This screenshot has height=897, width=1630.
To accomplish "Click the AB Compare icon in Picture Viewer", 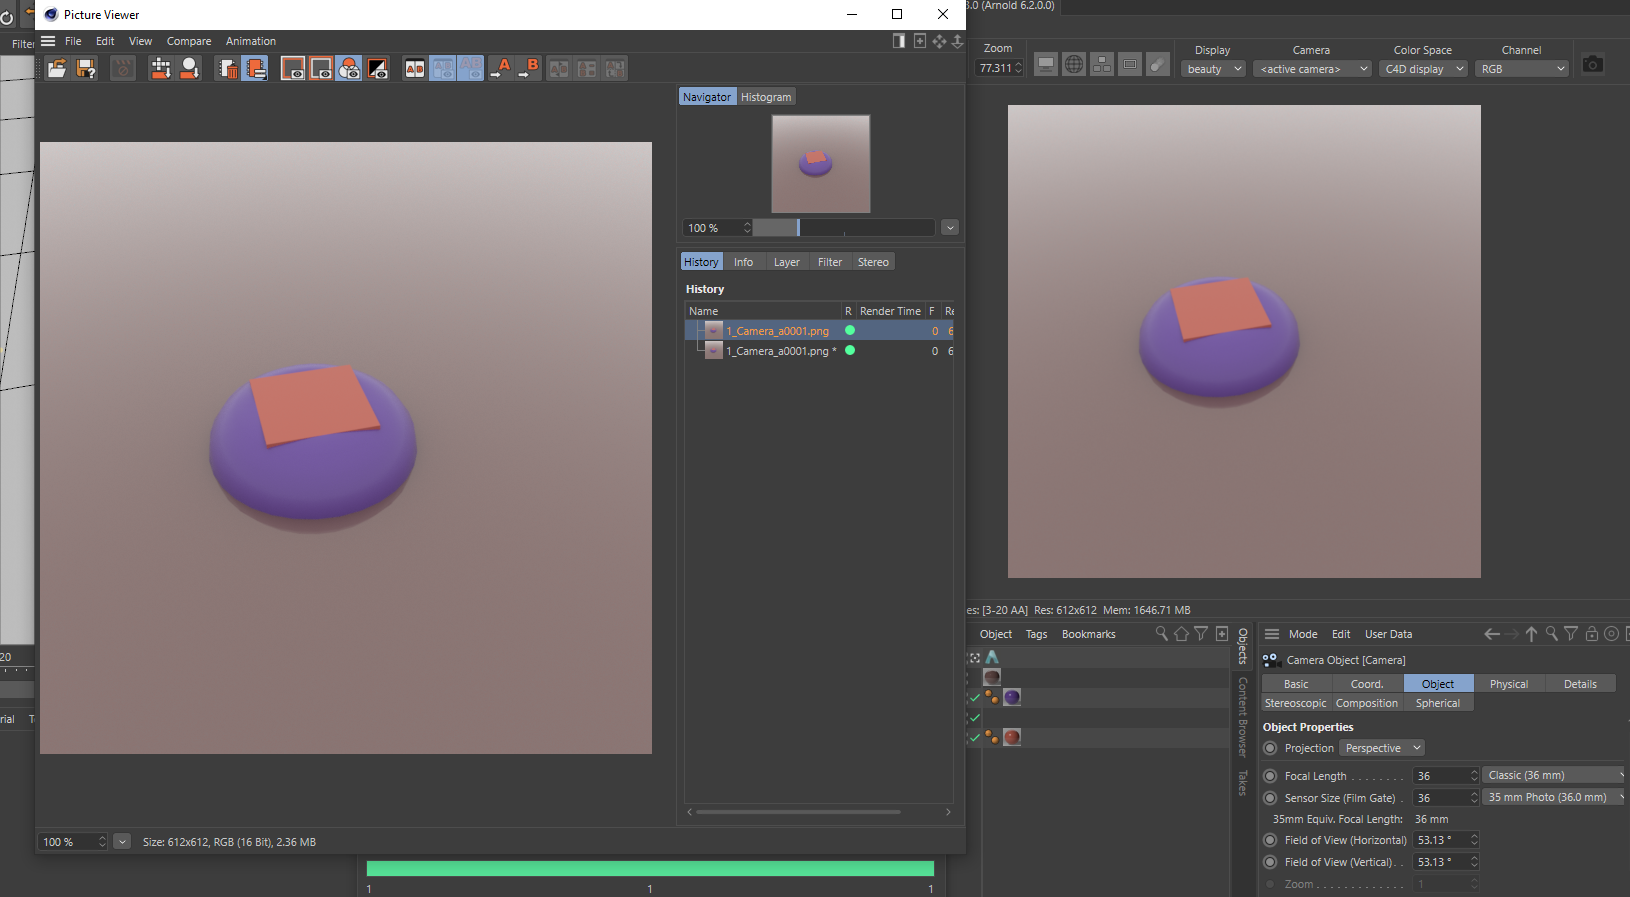I will pos(414,68).
